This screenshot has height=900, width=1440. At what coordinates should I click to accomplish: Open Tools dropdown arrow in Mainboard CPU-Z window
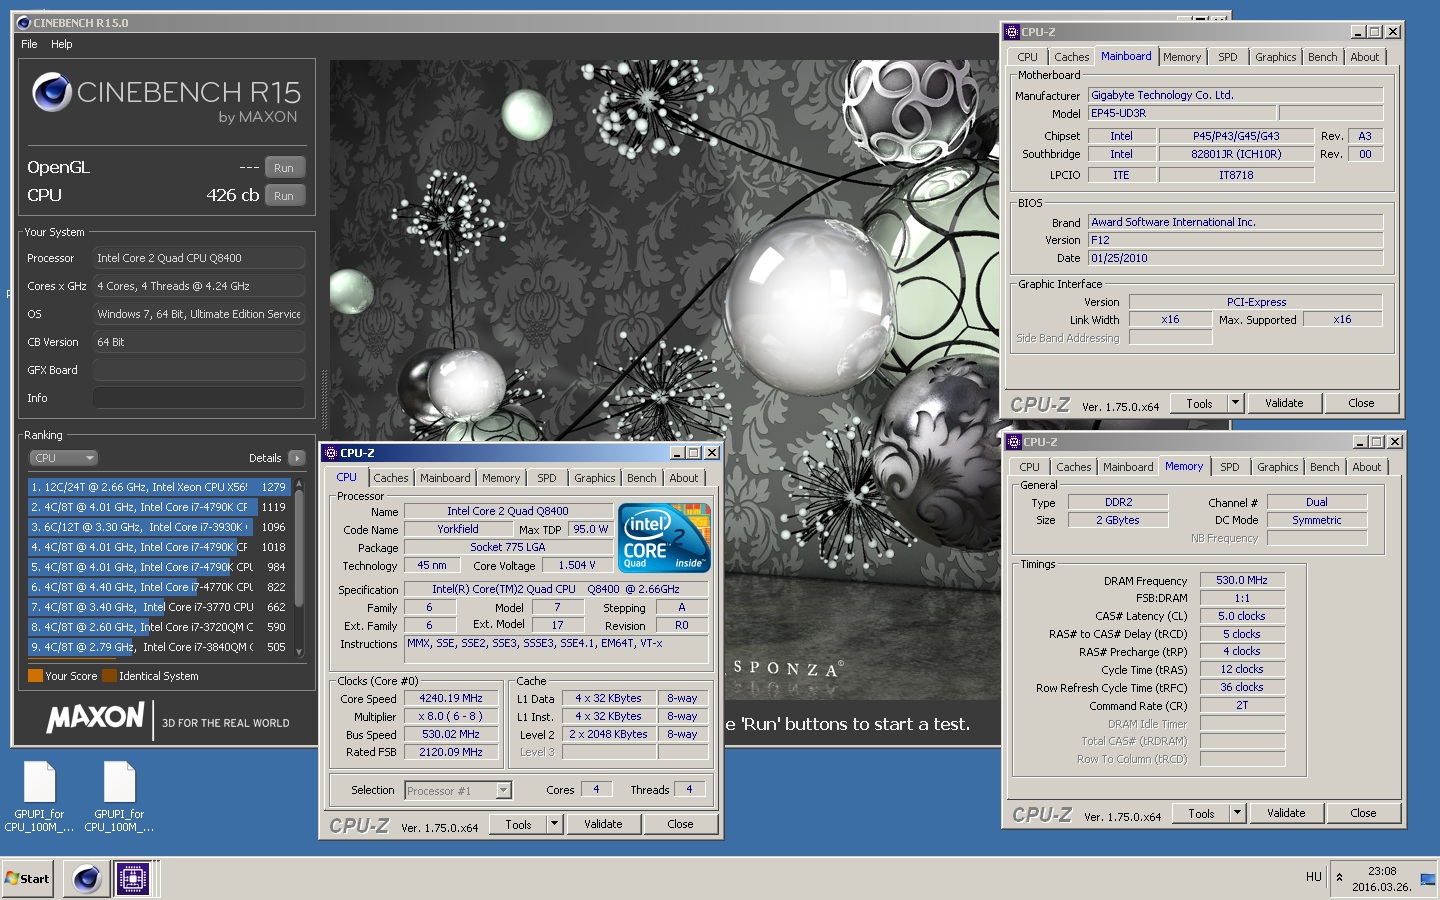click(1236, 404)
